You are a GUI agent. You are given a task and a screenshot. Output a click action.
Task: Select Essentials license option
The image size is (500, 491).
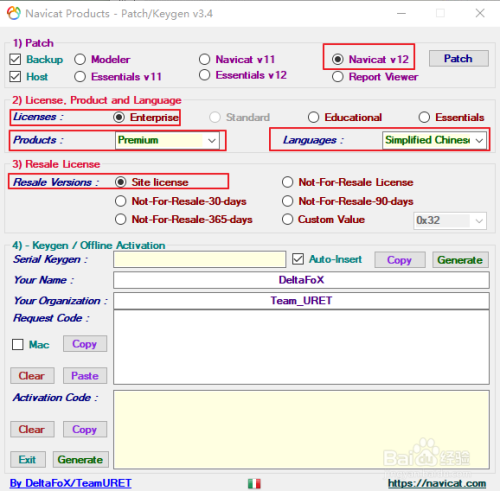[424, 117]
